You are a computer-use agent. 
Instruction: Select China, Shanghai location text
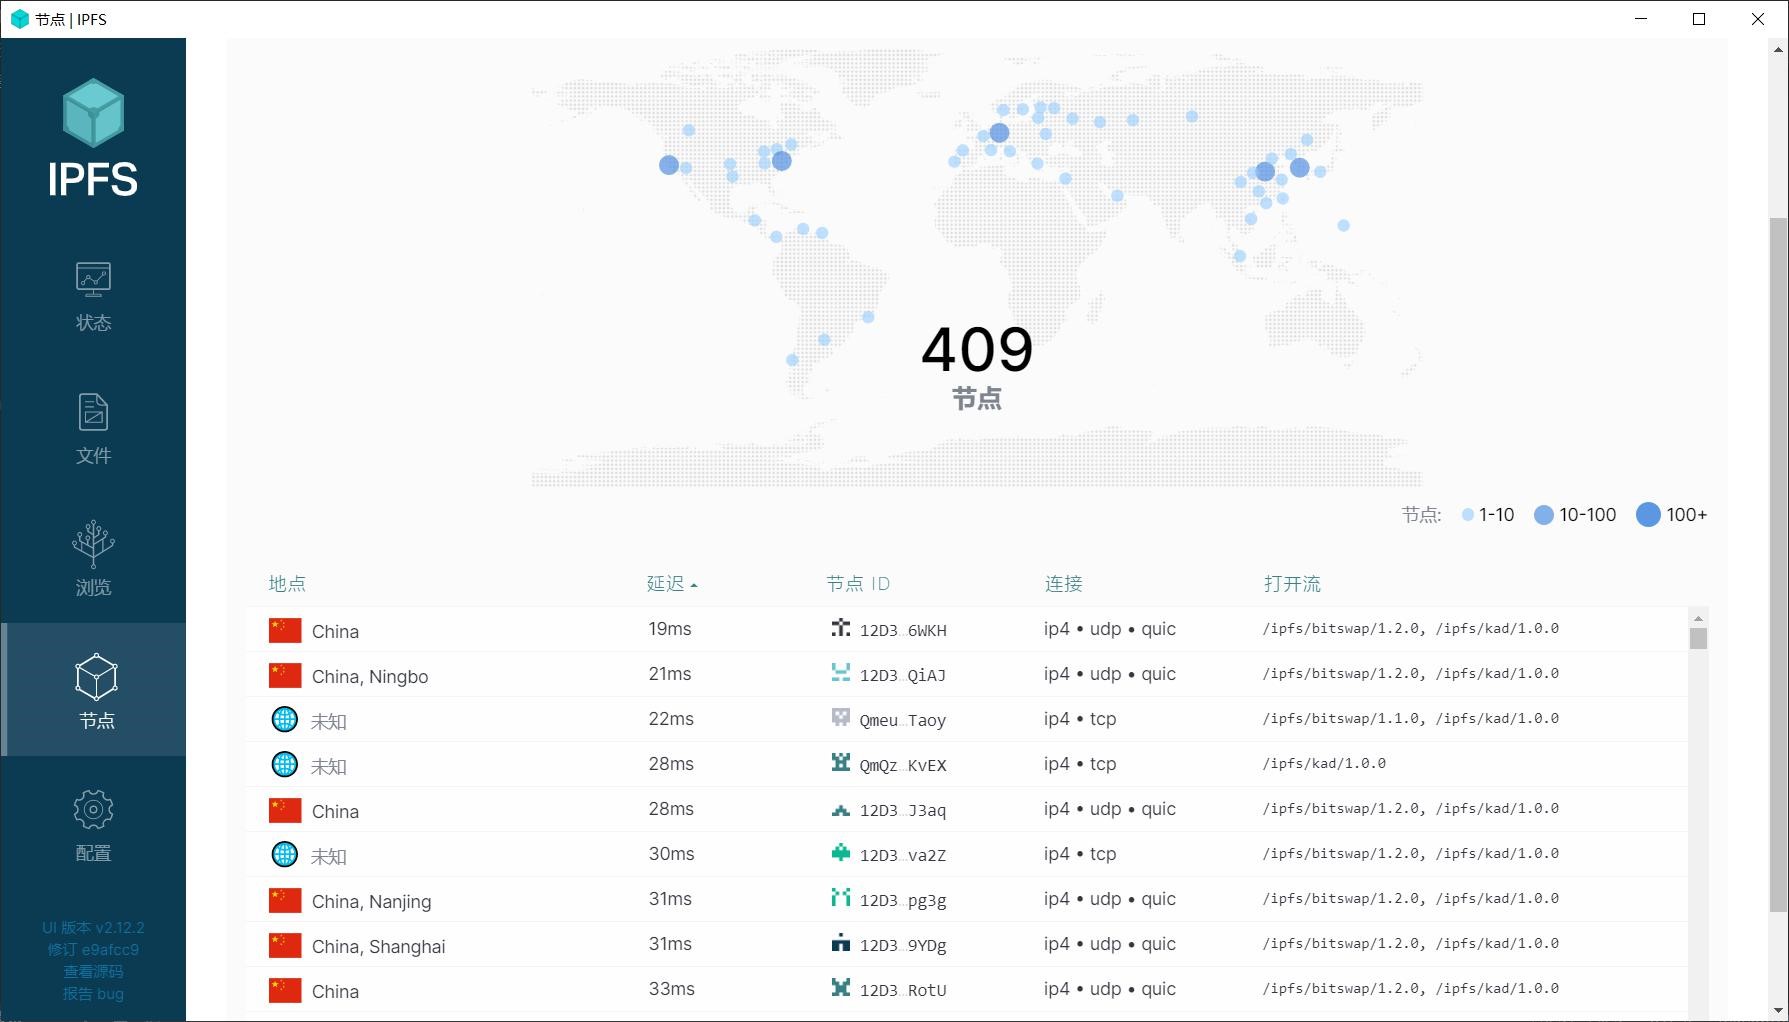coord(379,947)
